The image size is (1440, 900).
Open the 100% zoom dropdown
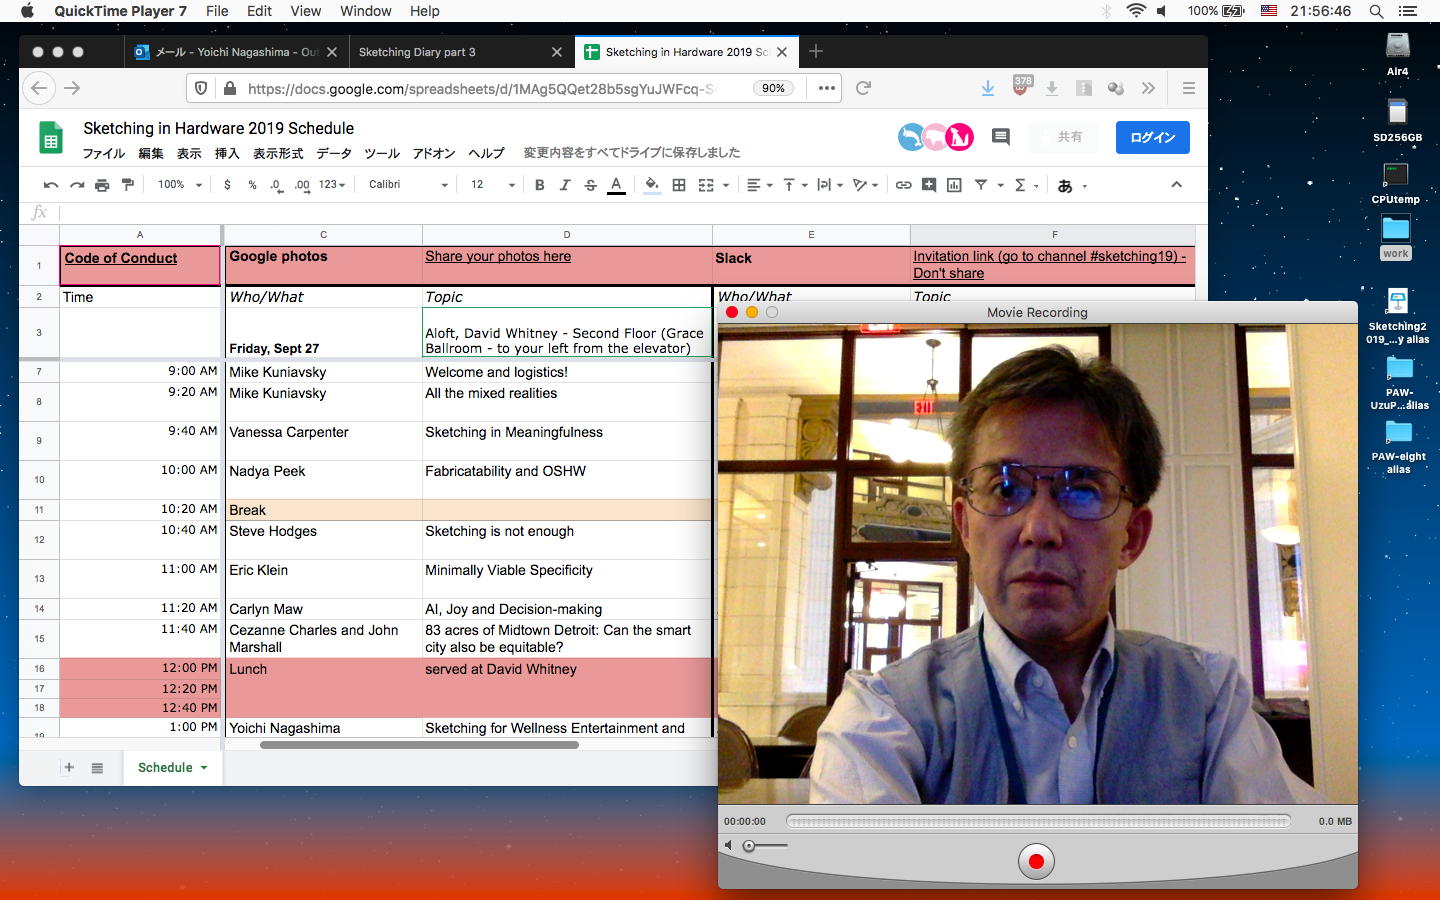(x=179, y=185)
